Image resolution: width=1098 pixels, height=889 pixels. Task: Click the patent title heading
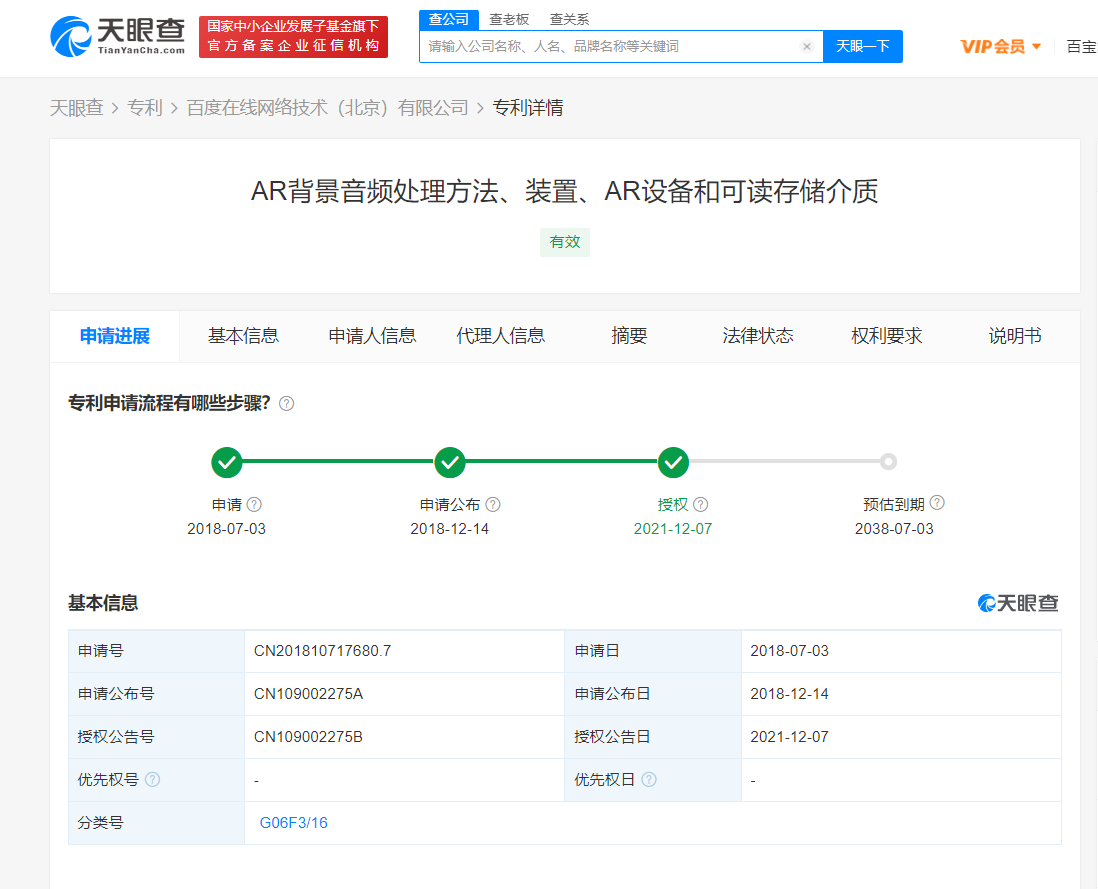tap(564, 192)
